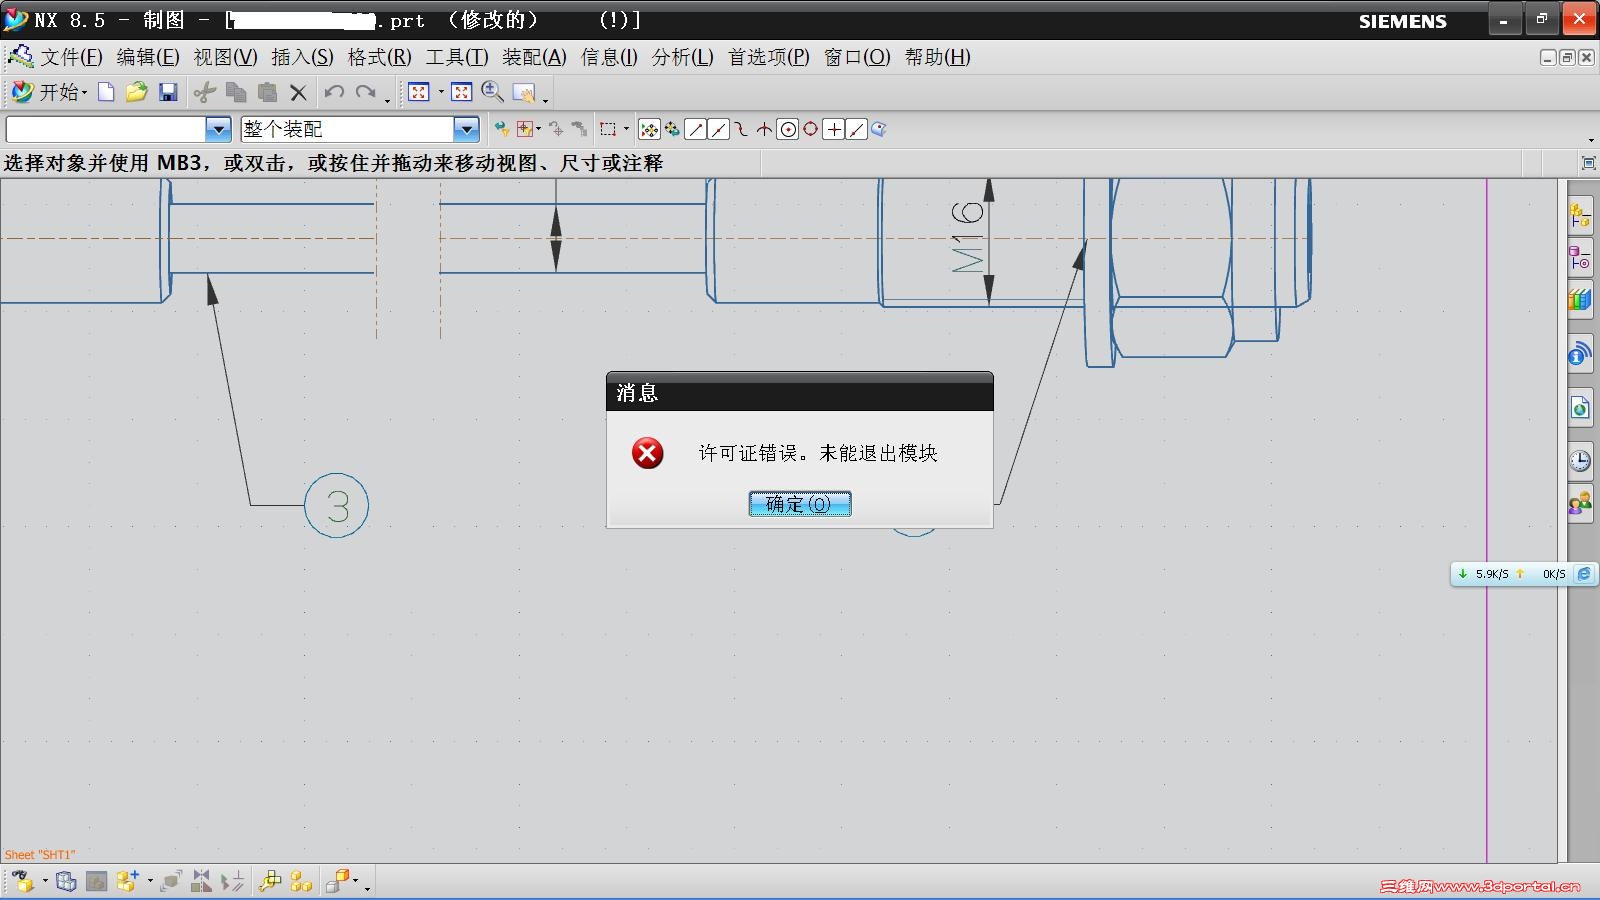Open the dropdown arrow next to Fit view
This screenshot has width=1600, height=900.
pyautogui.click(x=441, y=93)
